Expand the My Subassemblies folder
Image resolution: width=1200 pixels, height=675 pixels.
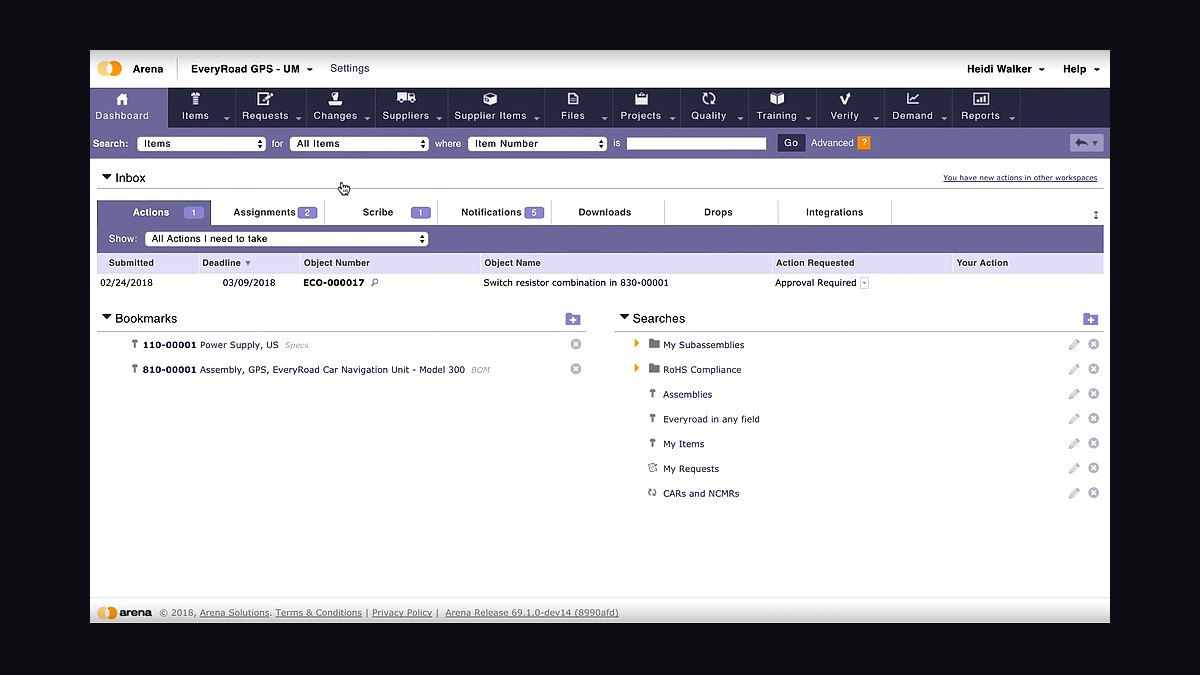coord(637,344)
